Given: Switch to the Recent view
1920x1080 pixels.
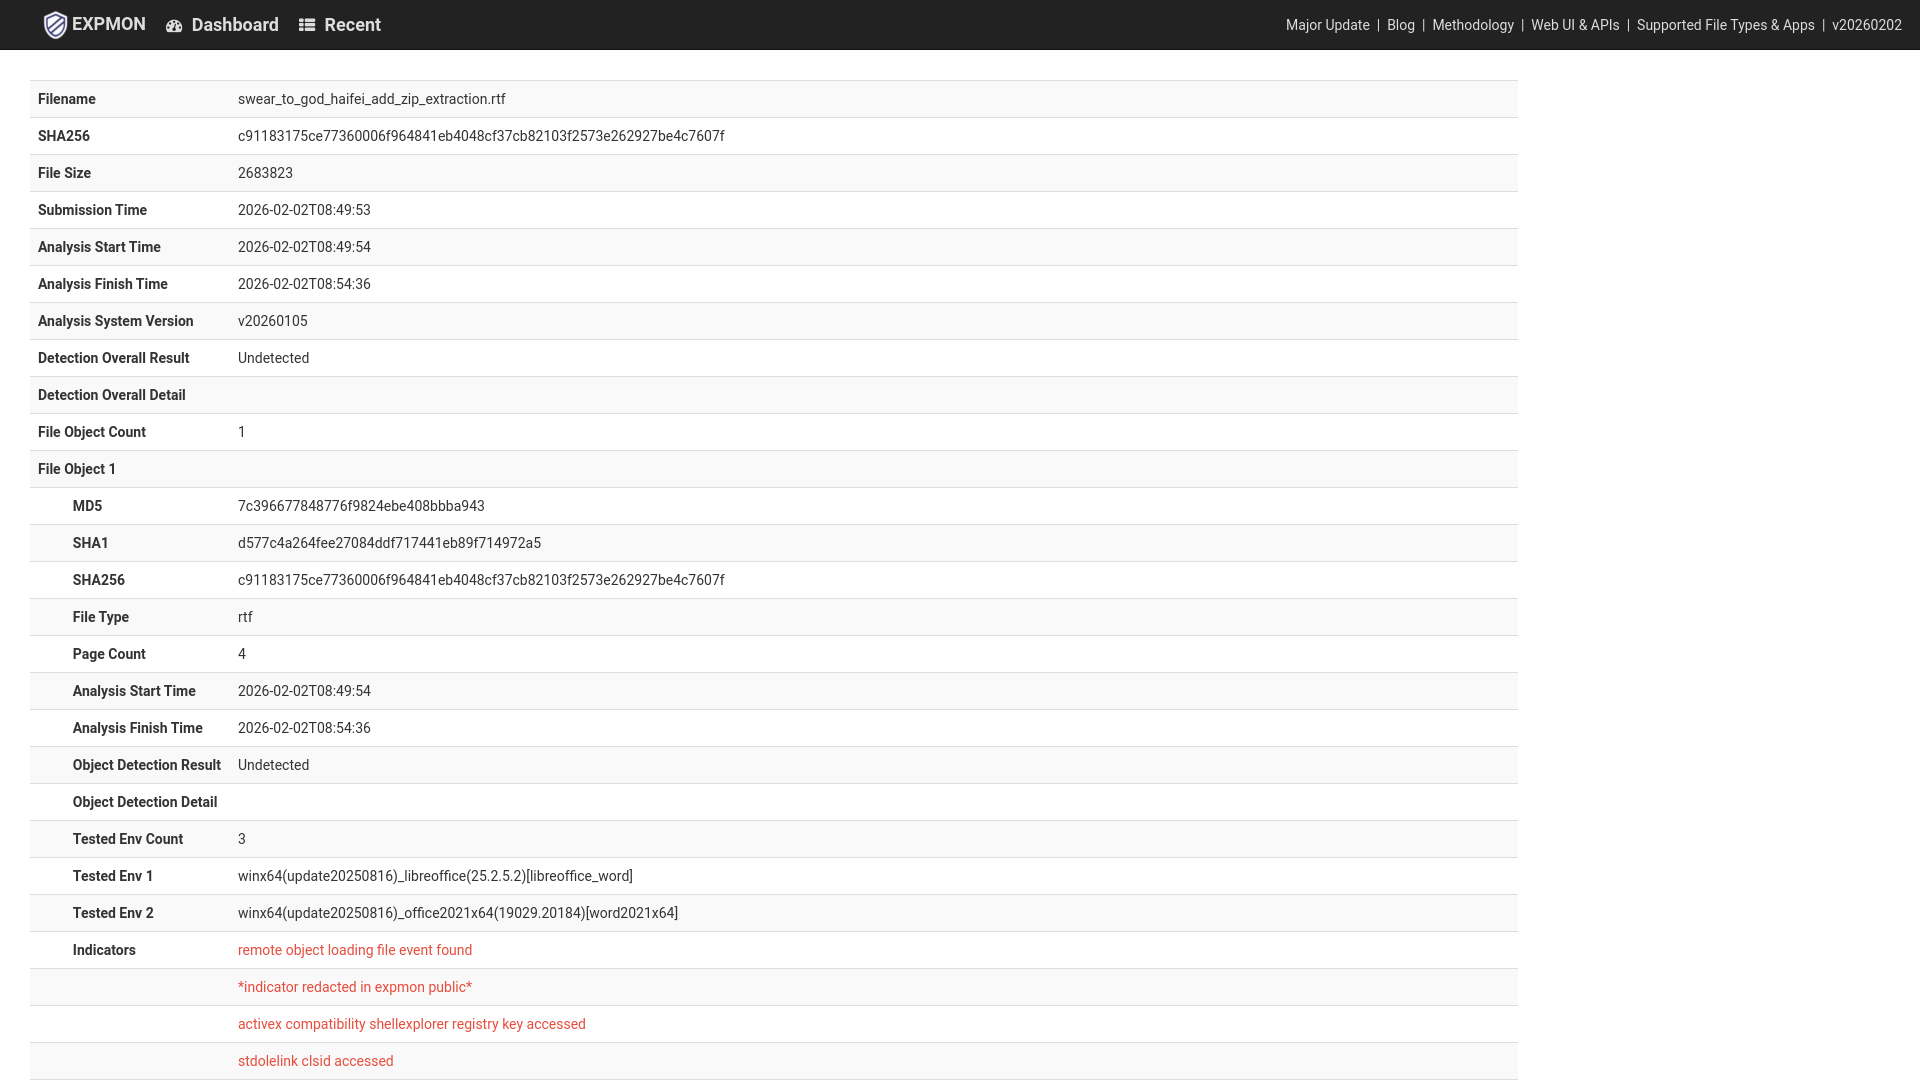Looking at the screenshot, I should pos(351,24).
